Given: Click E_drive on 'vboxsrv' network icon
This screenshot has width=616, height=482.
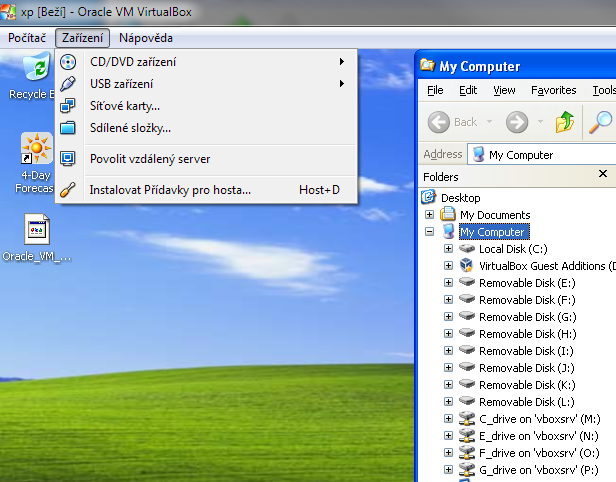Looking at the screenshot, I should pyautogui.click(x=467, y=435).
